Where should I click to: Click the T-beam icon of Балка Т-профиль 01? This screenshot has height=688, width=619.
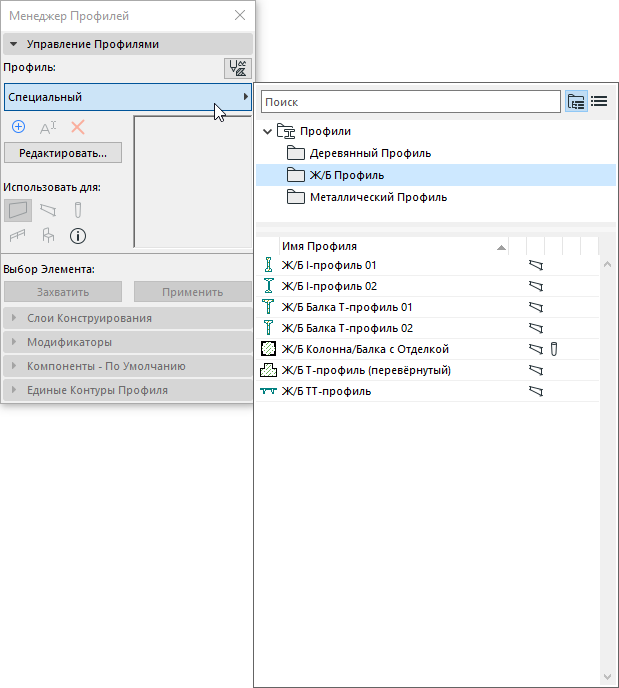(x=268, y=307)
